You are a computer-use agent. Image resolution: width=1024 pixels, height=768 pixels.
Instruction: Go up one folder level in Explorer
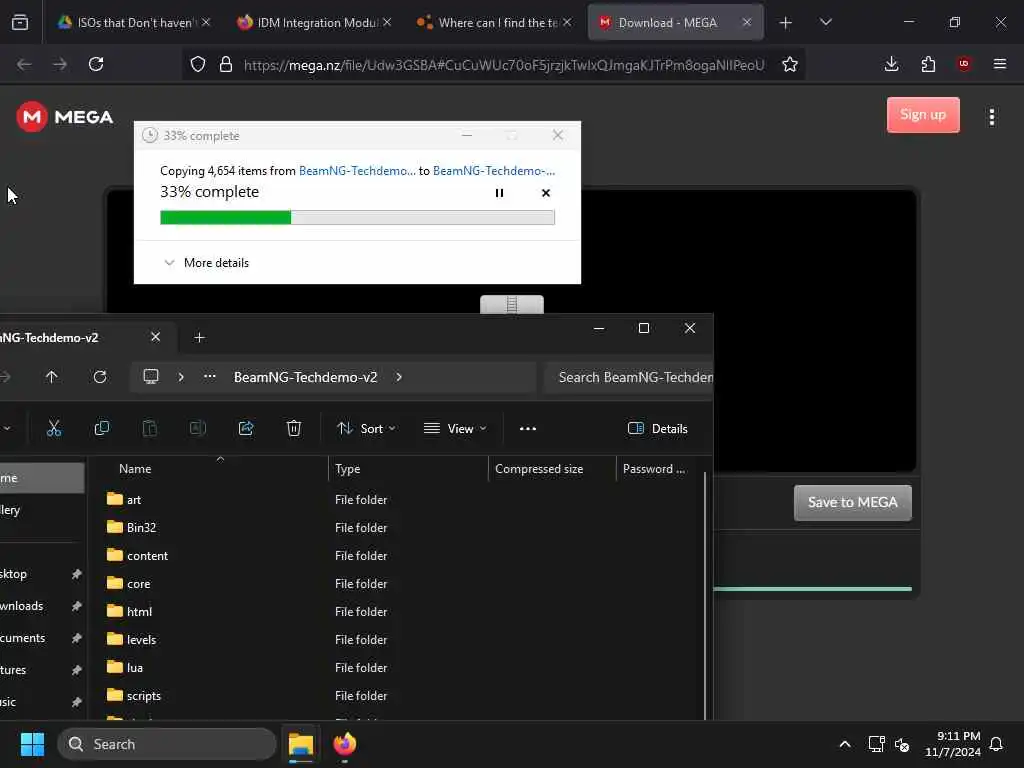click(x=52, y=377)
